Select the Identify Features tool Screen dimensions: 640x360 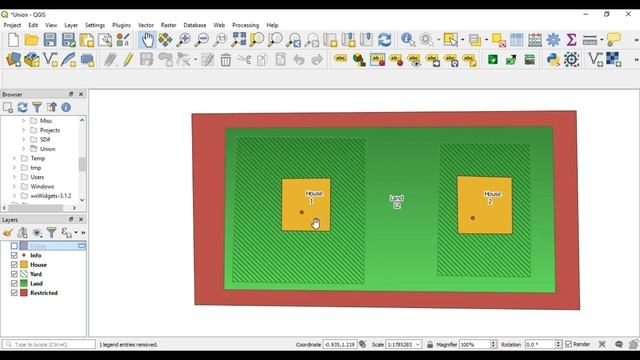point(408,40)
